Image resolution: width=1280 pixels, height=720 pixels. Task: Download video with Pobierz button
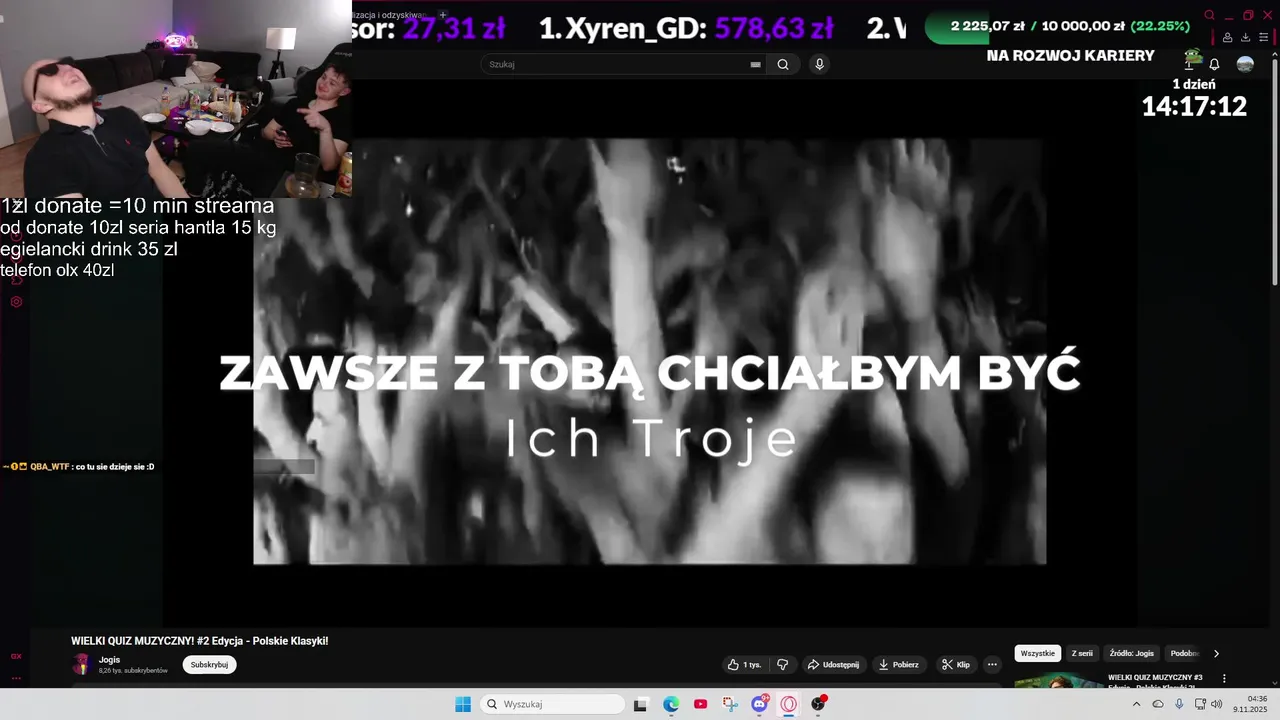point(898,665)
